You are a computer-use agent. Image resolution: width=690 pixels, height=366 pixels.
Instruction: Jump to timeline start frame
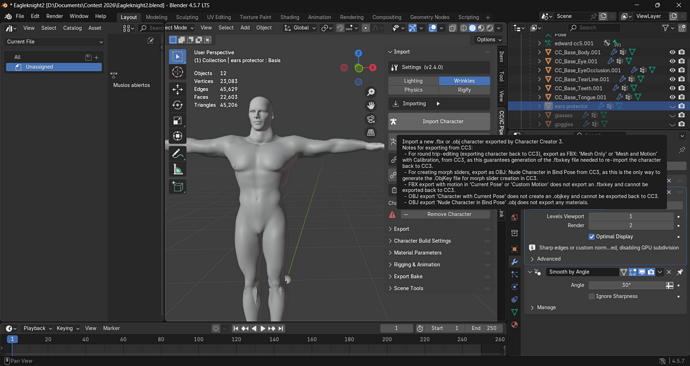click(x=236, y=328)
